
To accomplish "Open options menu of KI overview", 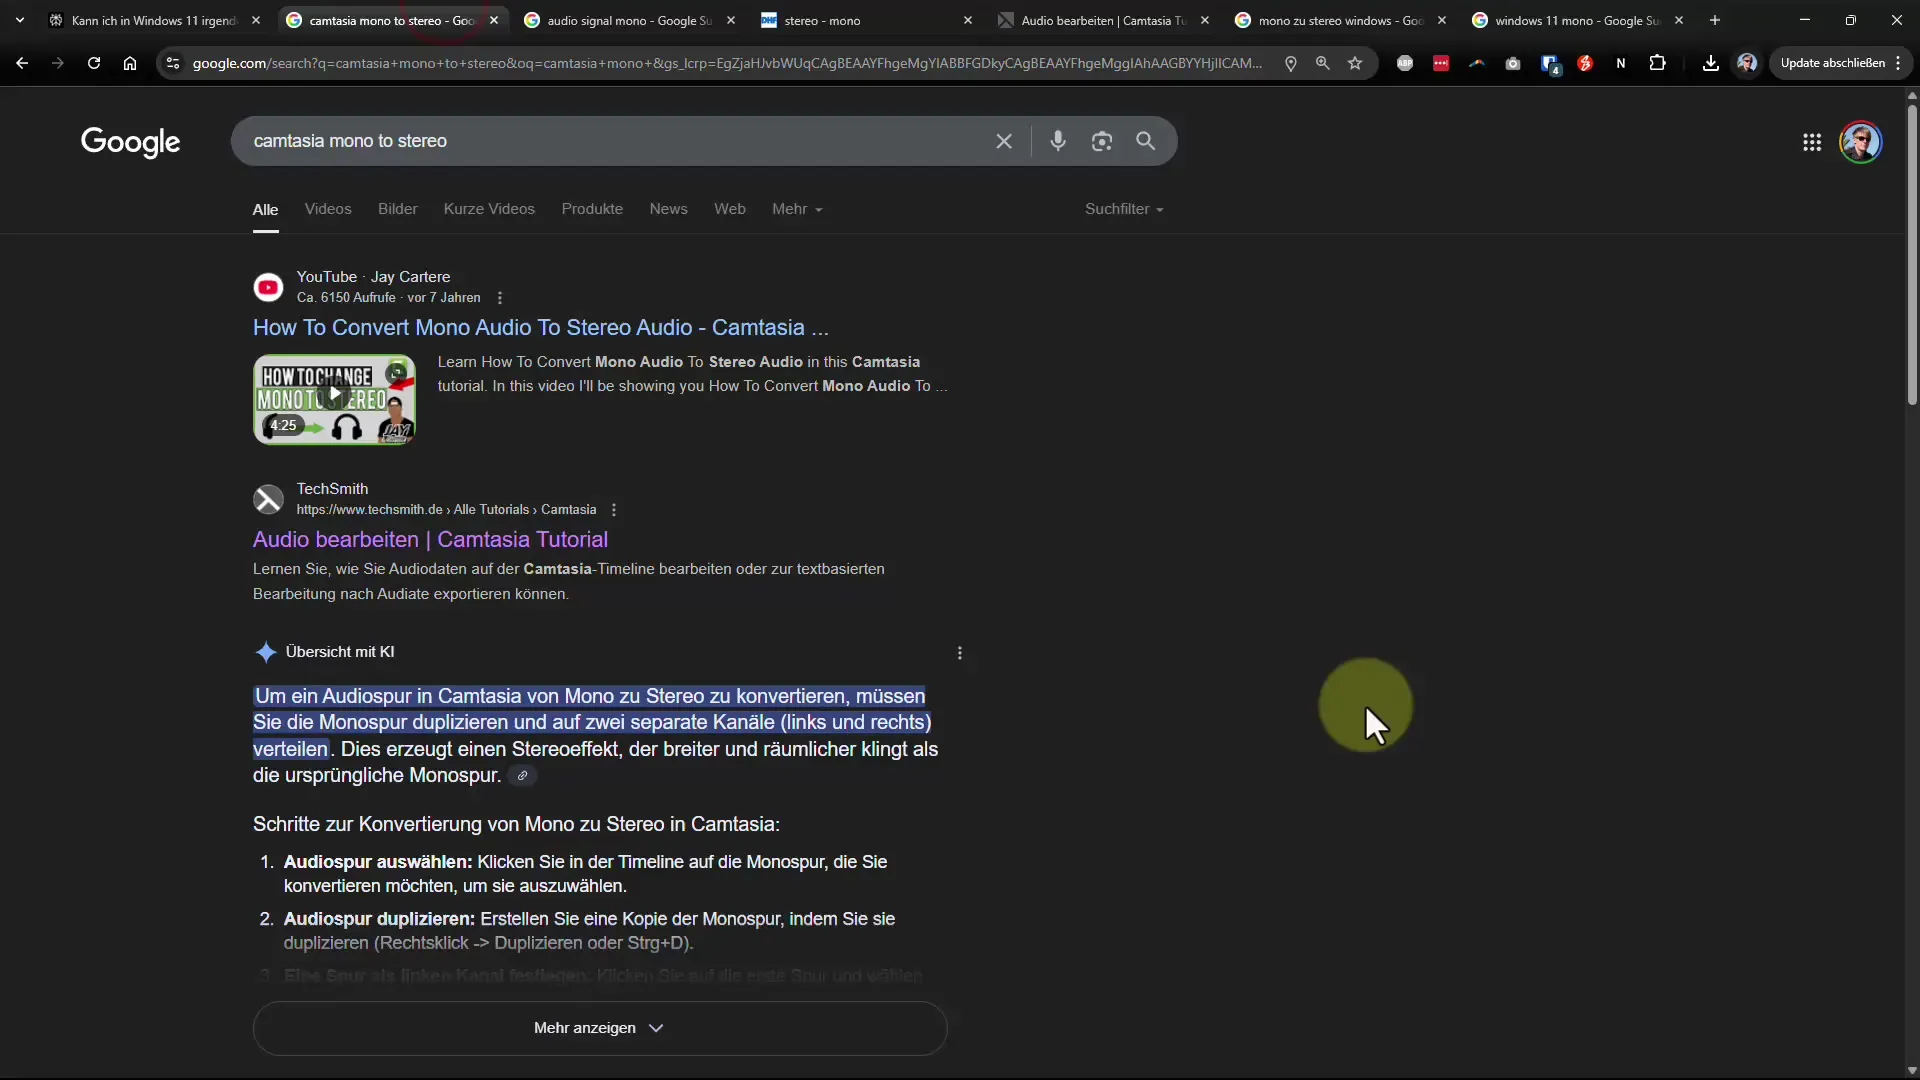I will 960,653.
